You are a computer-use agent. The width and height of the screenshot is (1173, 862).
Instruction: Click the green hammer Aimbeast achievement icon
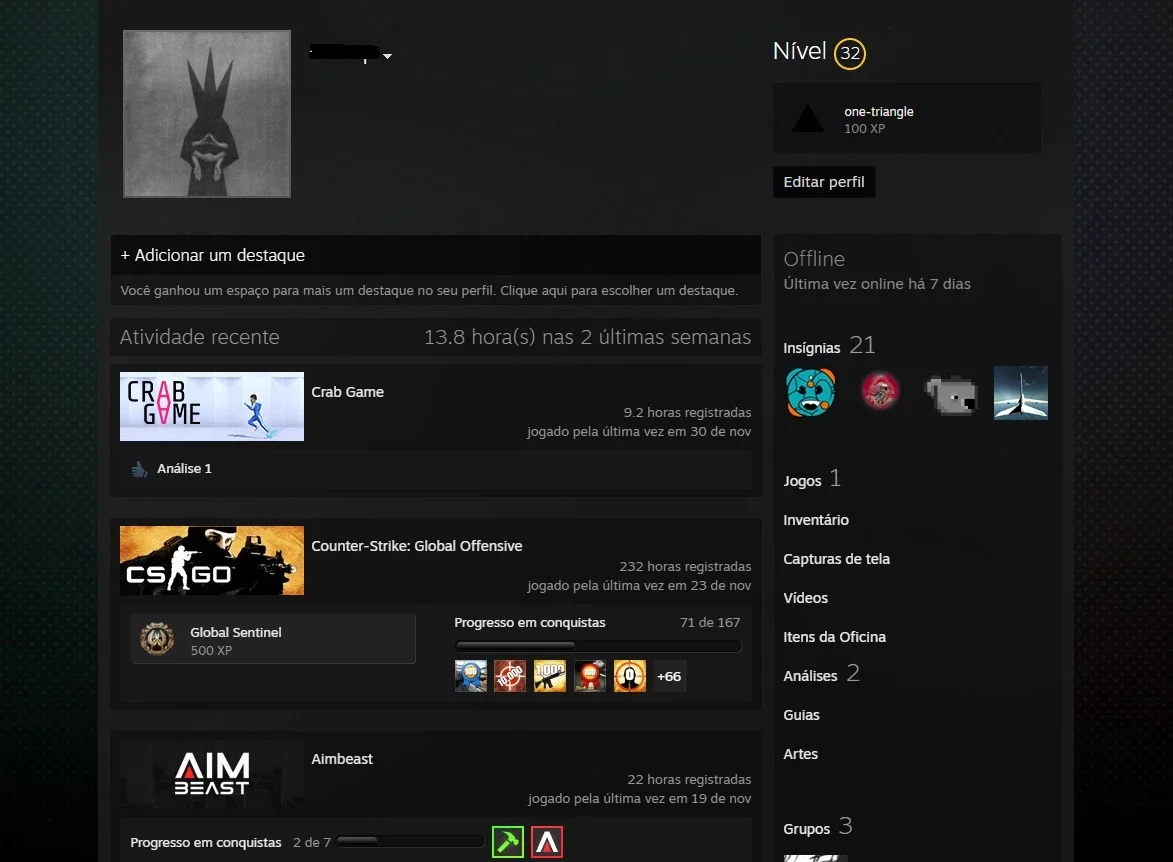coord(508,843)
